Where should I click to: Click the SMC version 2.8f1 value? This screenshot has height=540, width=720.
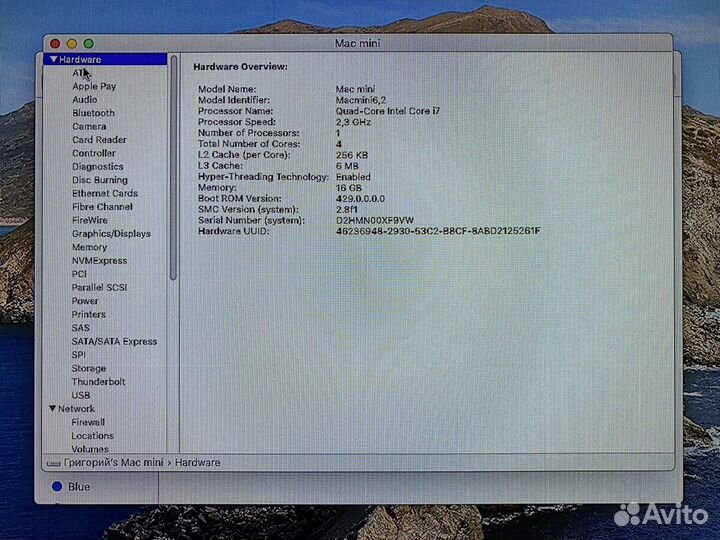[x=347, y=209]
